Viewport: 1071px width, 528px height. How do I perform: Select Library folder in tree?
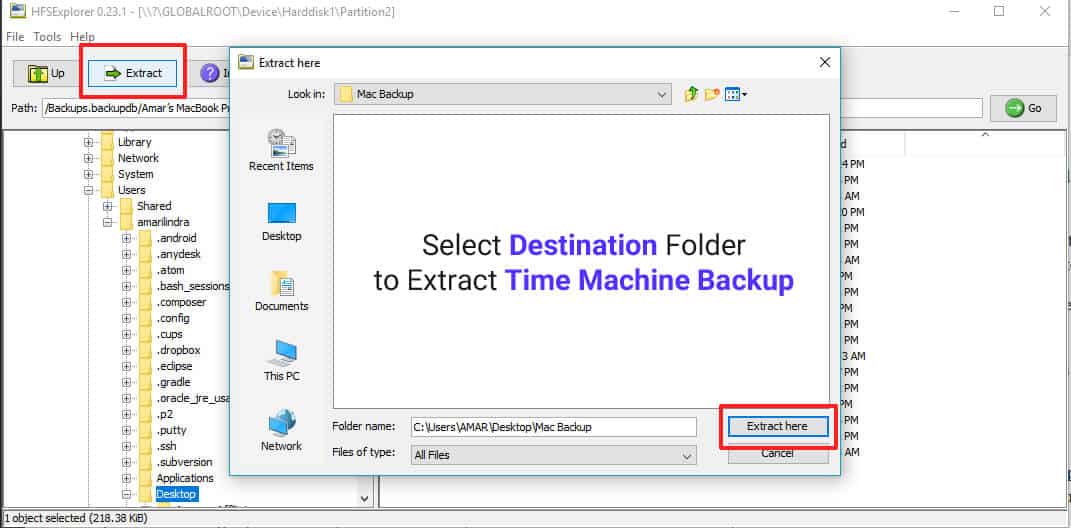(135, 142)
